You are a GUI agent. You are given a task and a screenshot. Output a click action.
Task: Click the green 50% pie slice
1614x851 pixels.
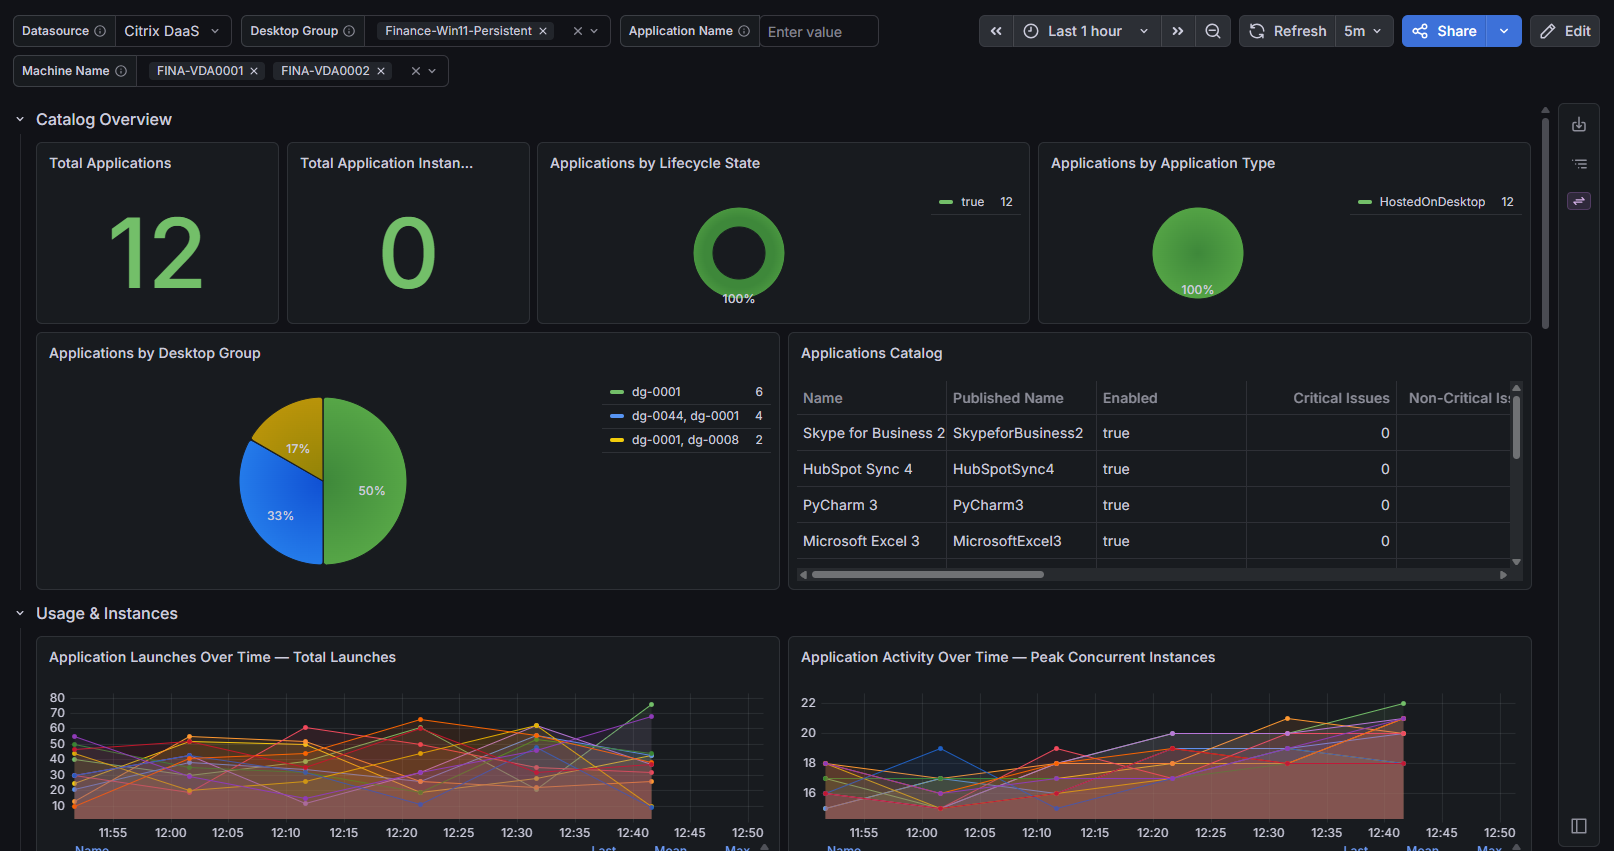click(x=364, y=481)
